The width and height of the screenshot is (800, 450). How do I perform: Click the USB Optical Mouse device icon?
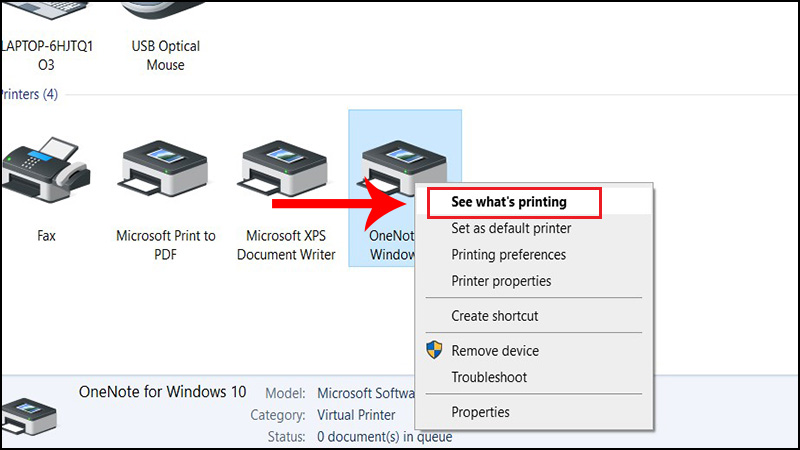[165, 12]
